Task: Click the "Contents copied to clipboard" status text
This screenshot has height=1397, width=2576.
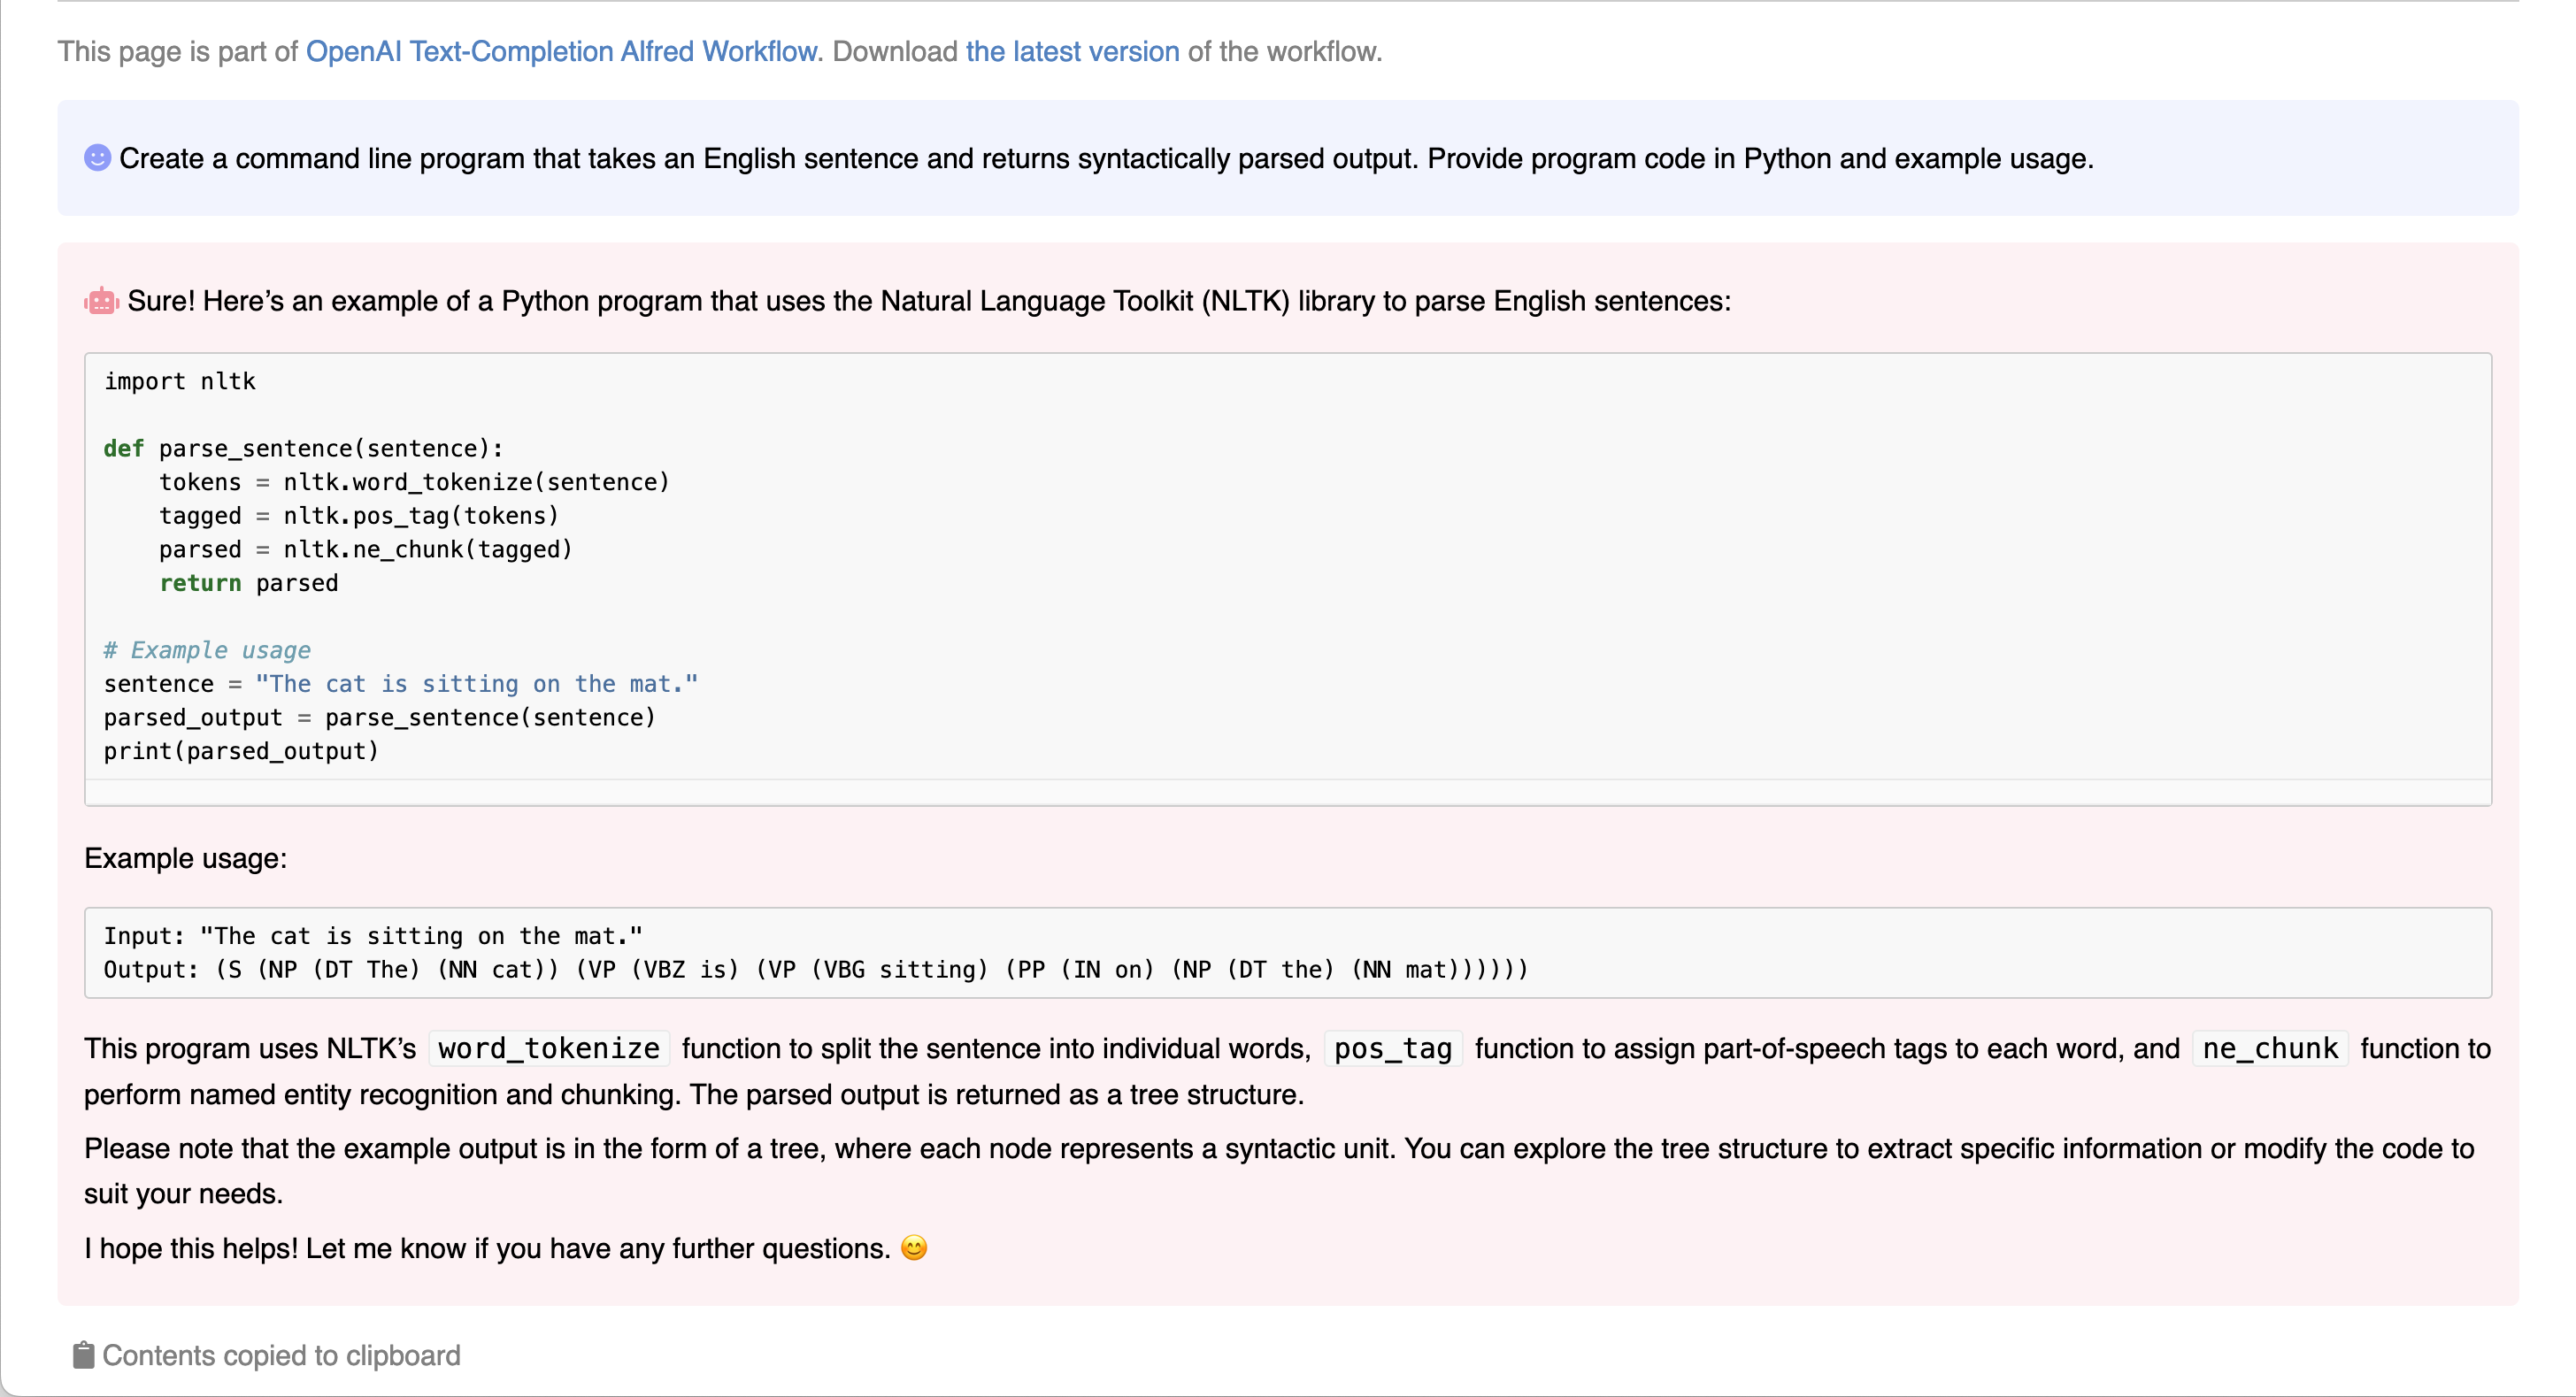Action: point(281,1355)
